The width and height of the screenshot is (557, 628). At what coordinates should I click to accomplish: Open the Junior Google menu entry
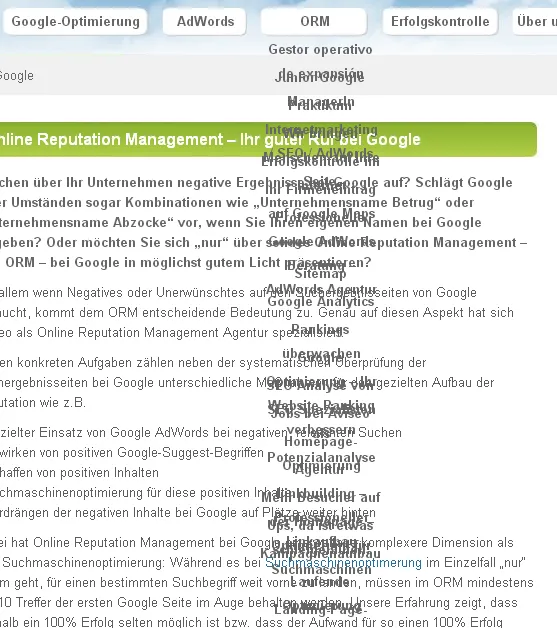[x=320, y=77]
